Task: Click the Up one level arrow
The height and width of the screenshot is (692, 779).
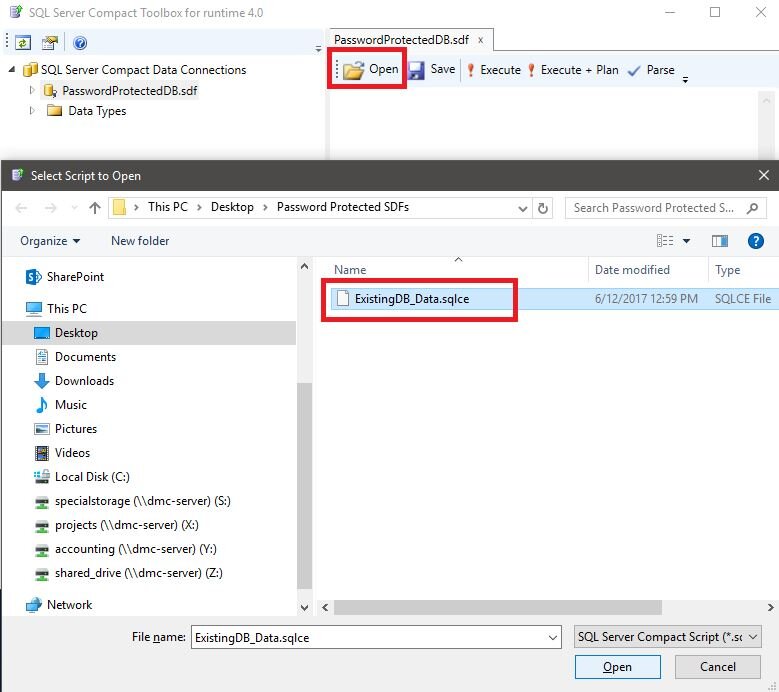Action: pos(95,208)
